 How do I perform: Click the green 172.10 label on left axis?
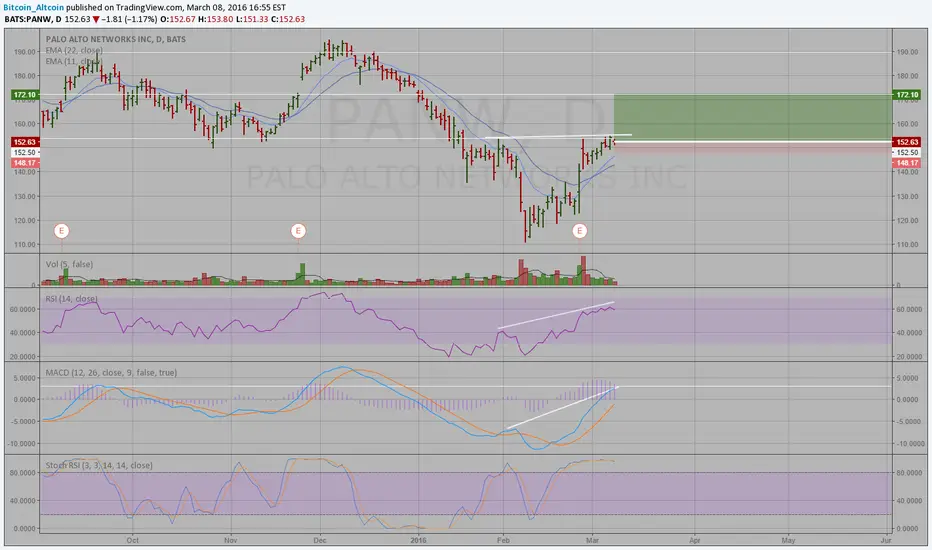click(x=25, y=95)
